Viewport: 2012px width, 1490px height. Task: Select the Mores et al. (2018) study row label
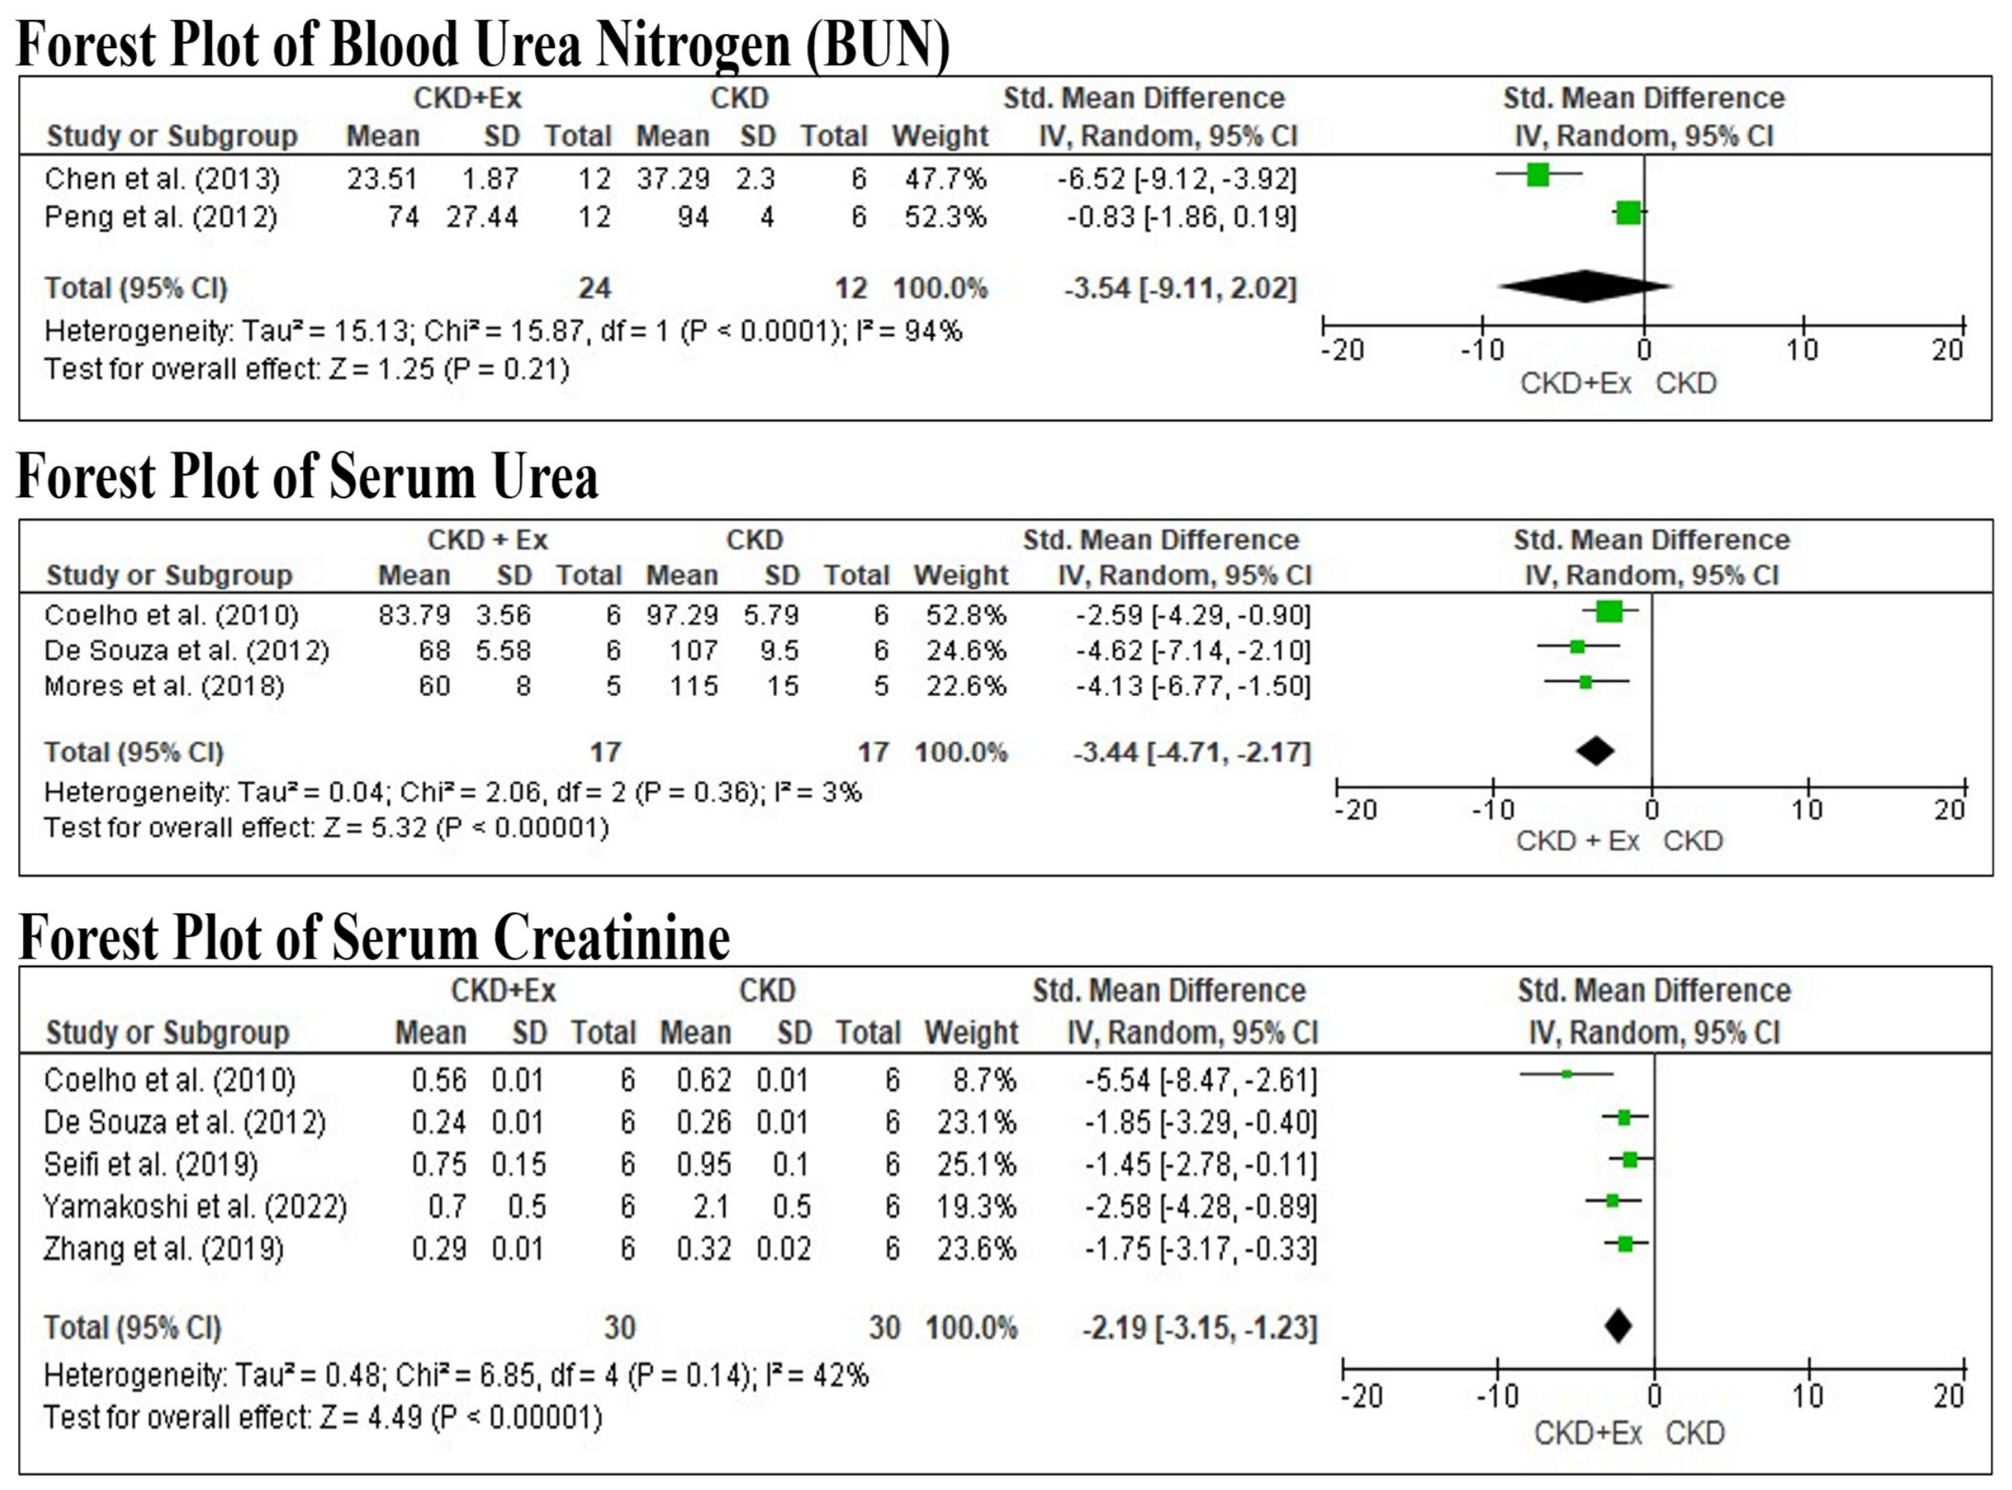(x=164, y=686)
